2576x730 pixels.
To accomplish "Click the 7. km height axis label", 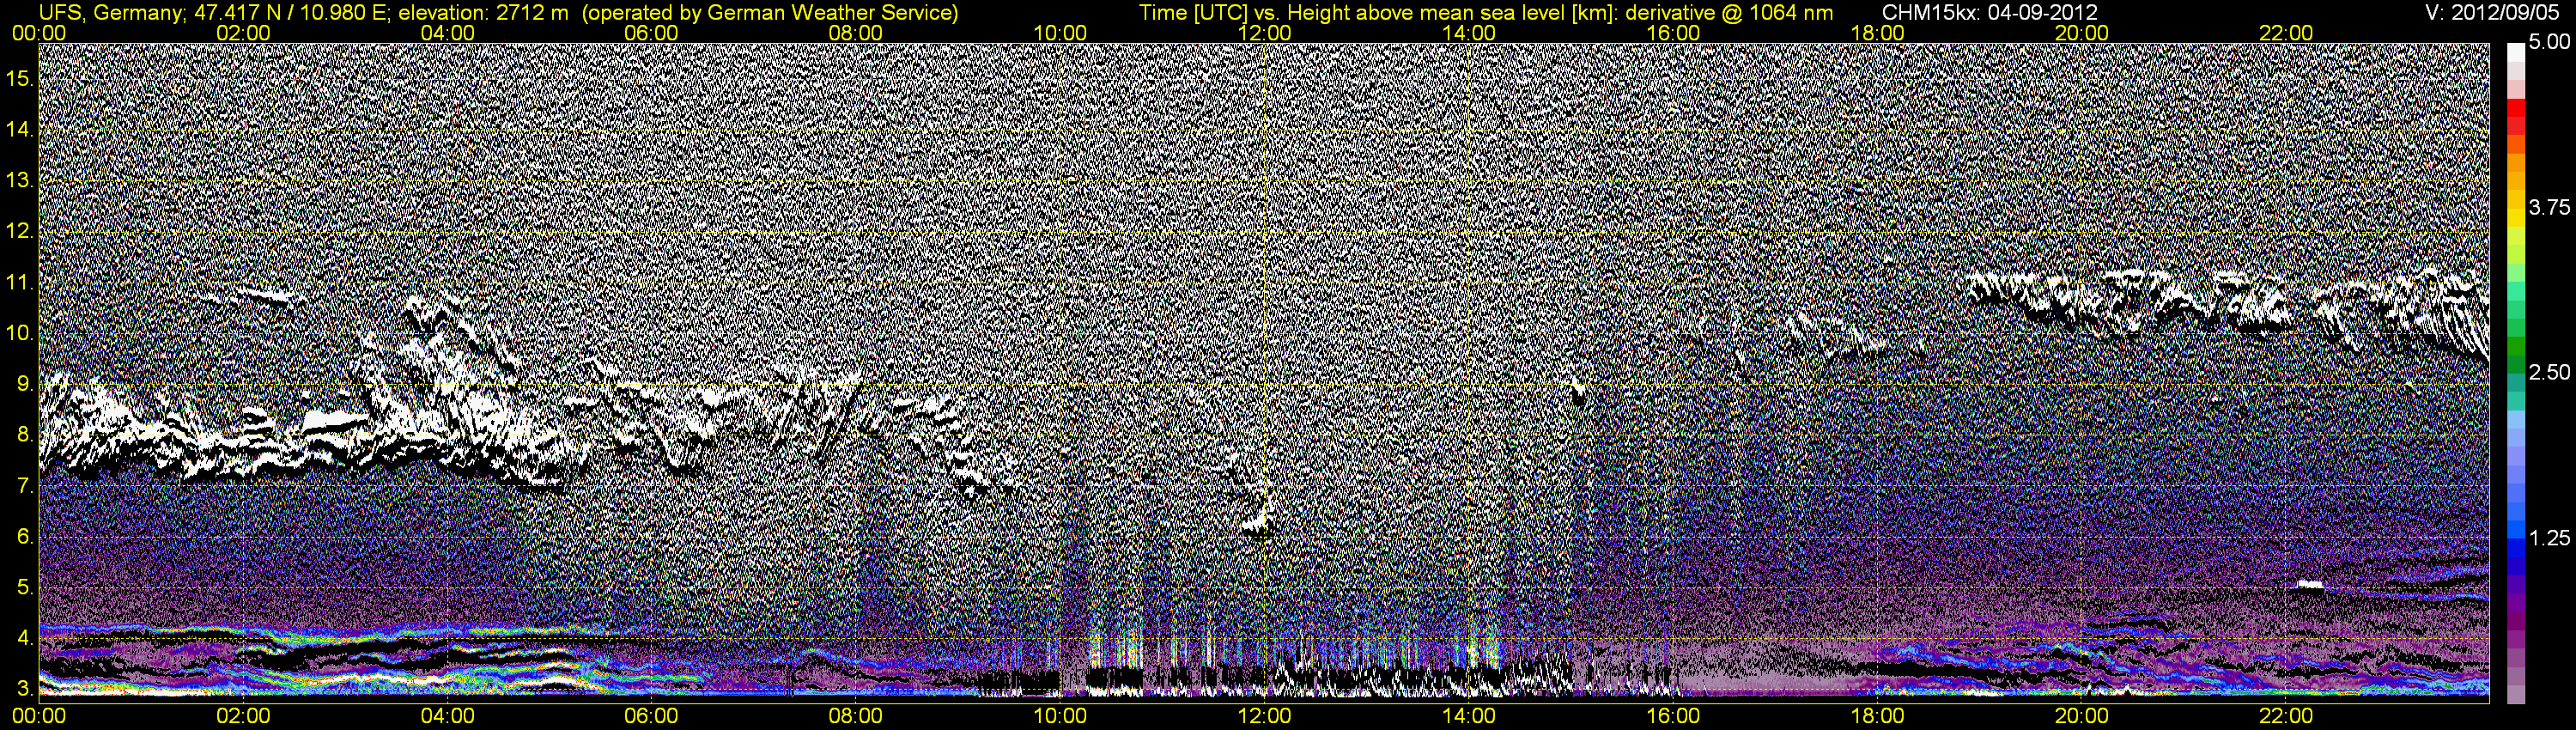I will point(25,486).
